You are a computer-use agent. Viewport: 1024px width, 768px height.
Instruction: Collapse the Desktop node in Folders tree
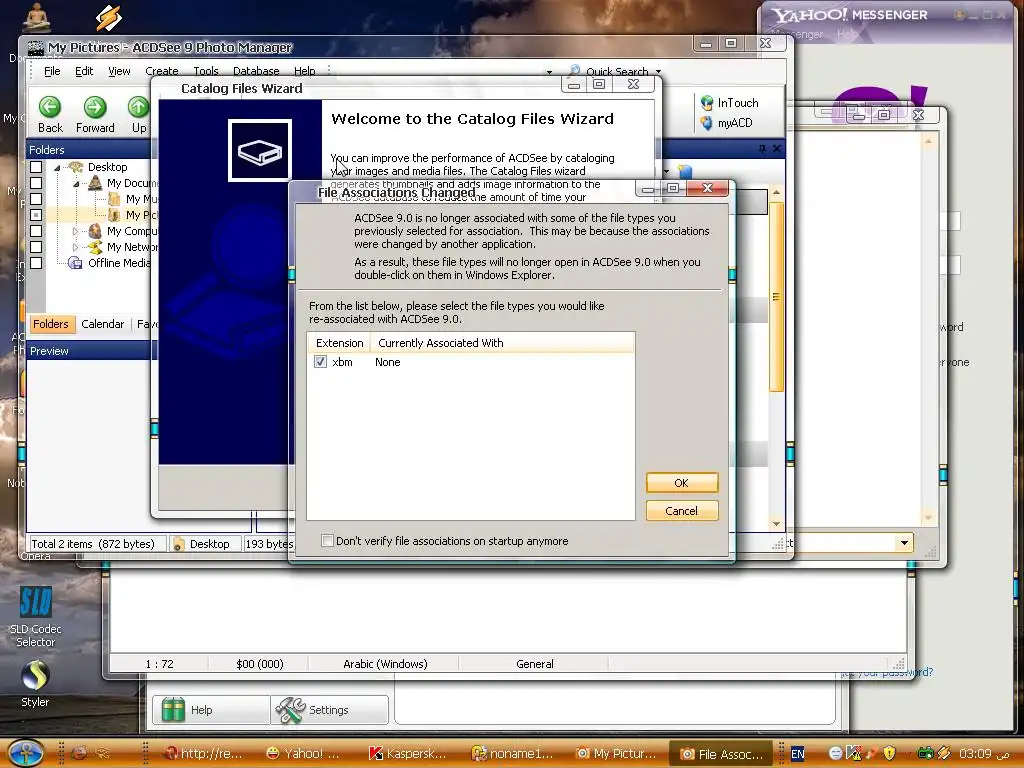[57, 168]
